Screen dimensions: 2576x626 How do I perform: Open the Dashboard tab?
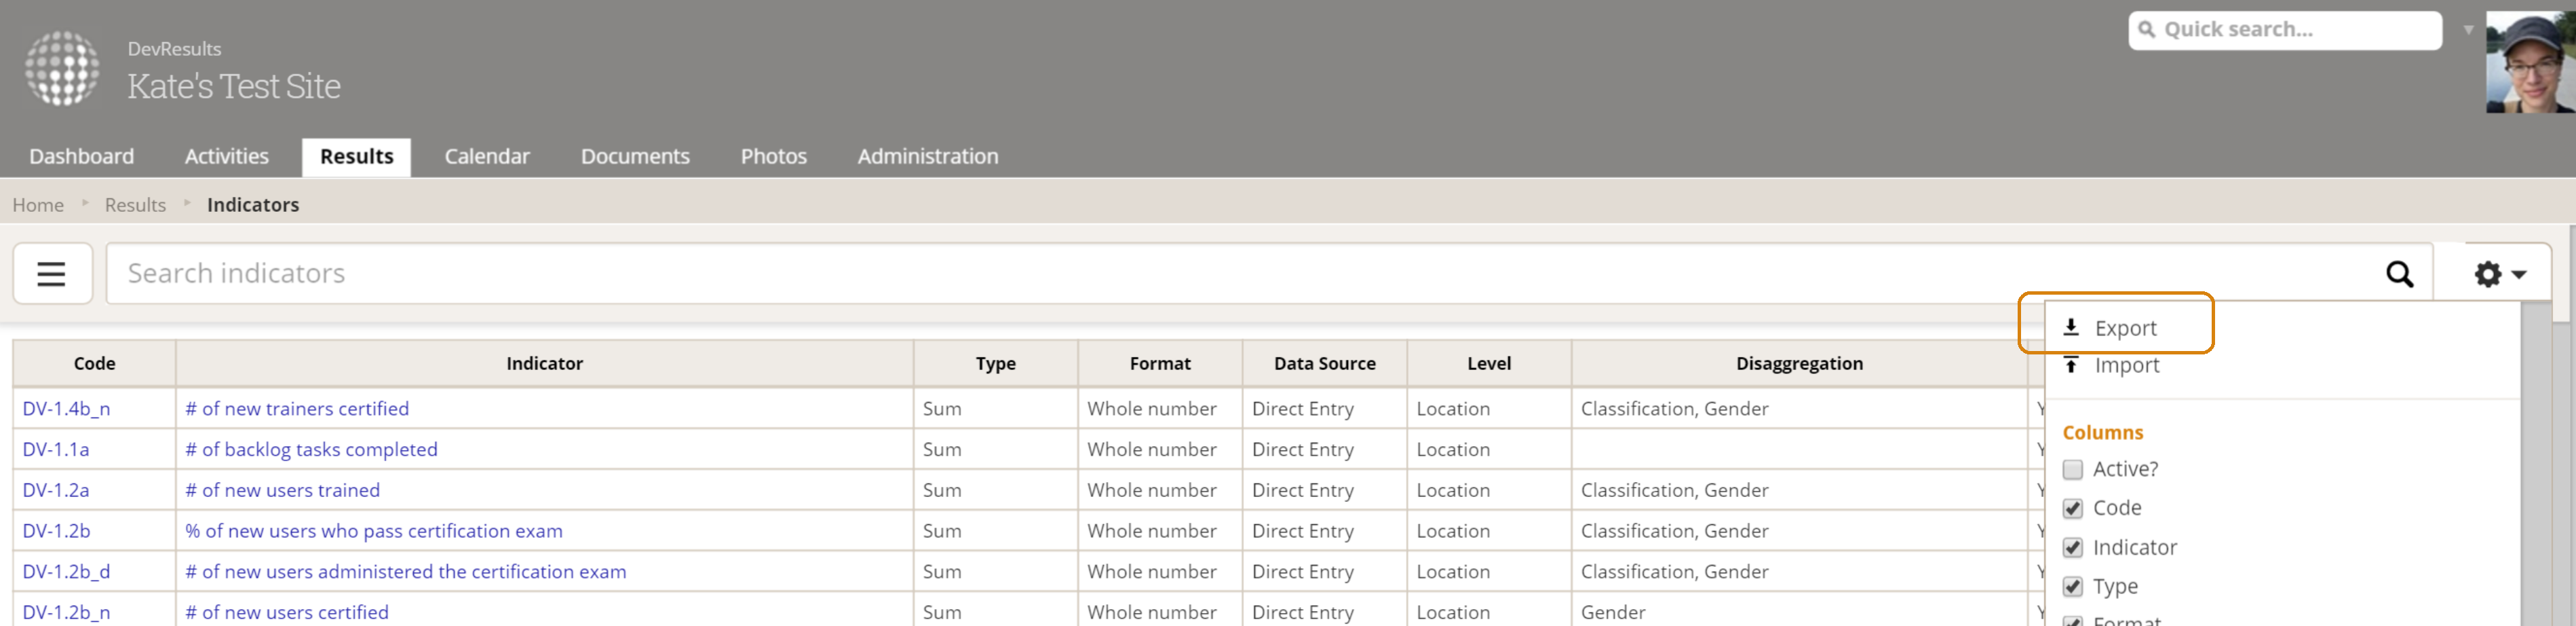click(82, 157)
